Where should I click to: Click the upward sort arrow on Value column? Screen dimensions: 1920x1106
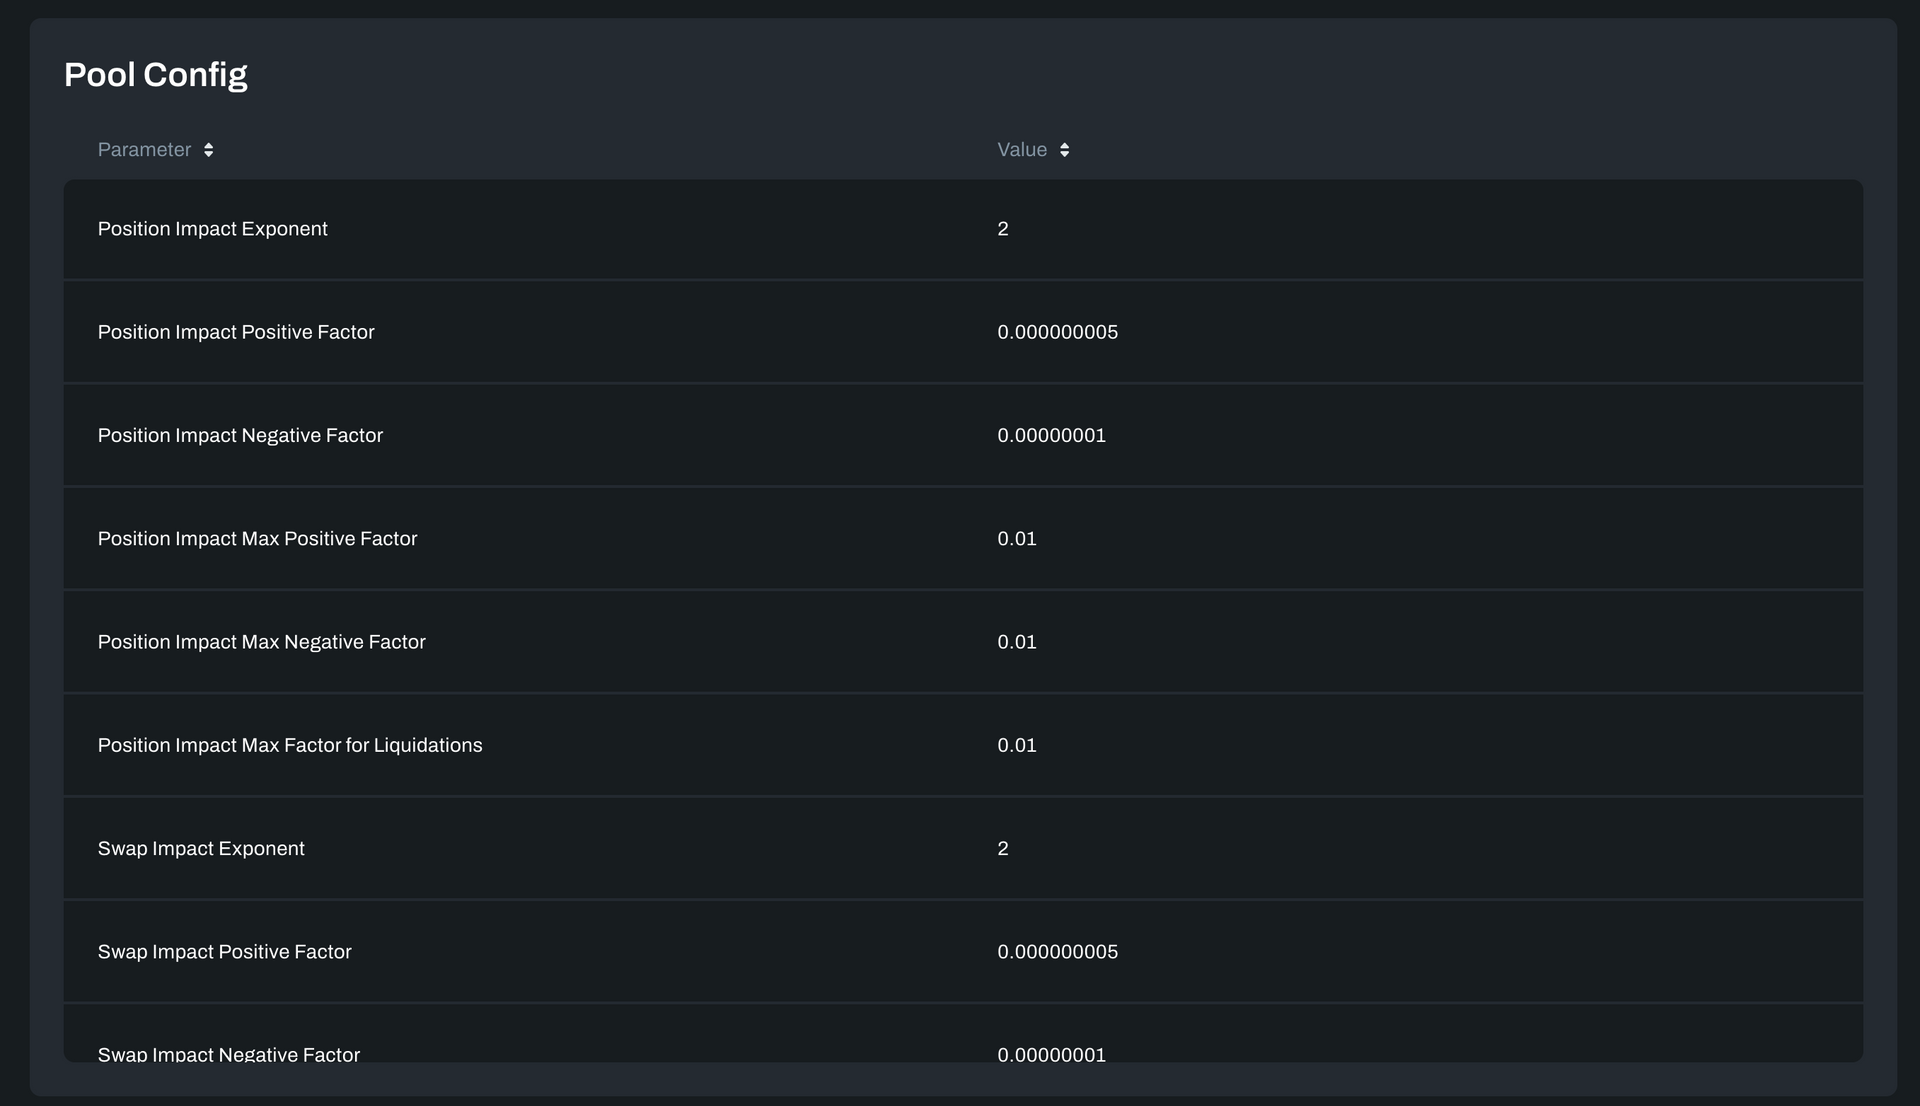[x=1064, y=144]
